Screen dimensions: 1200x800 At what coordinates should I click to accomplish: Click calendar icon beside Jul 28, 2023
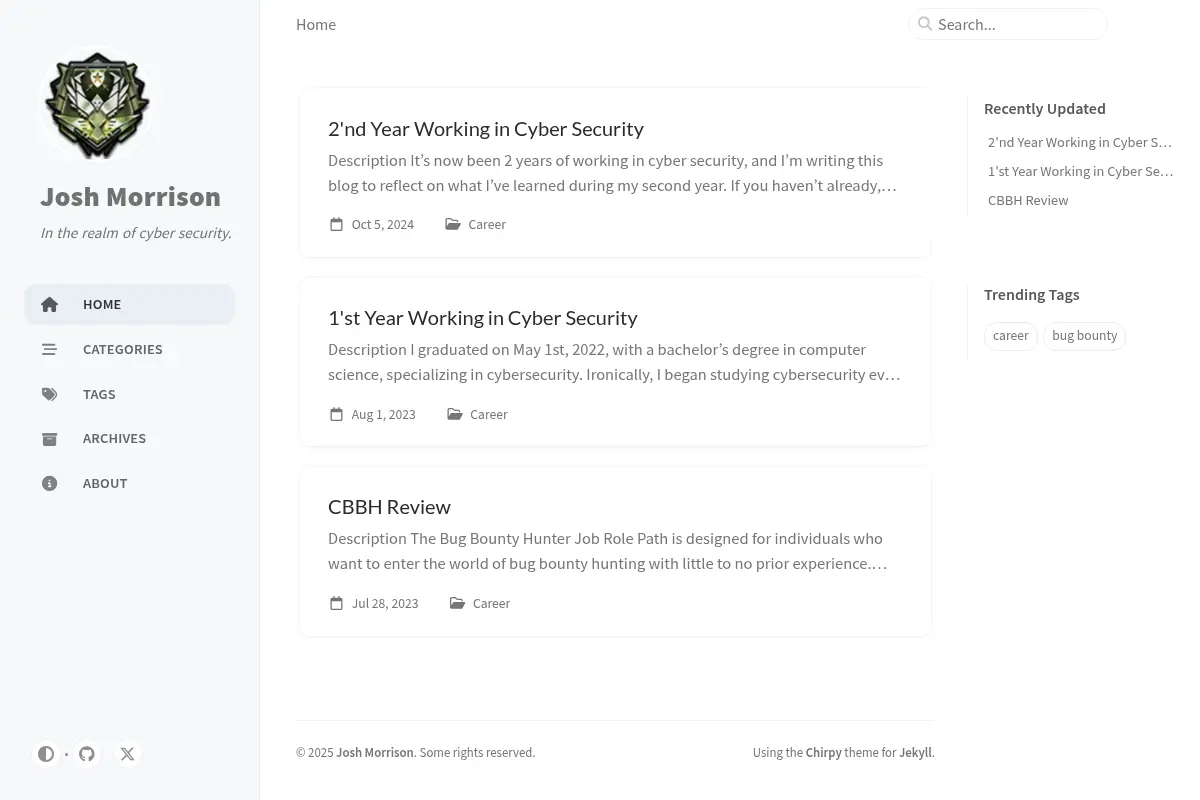tap(337, 603)
